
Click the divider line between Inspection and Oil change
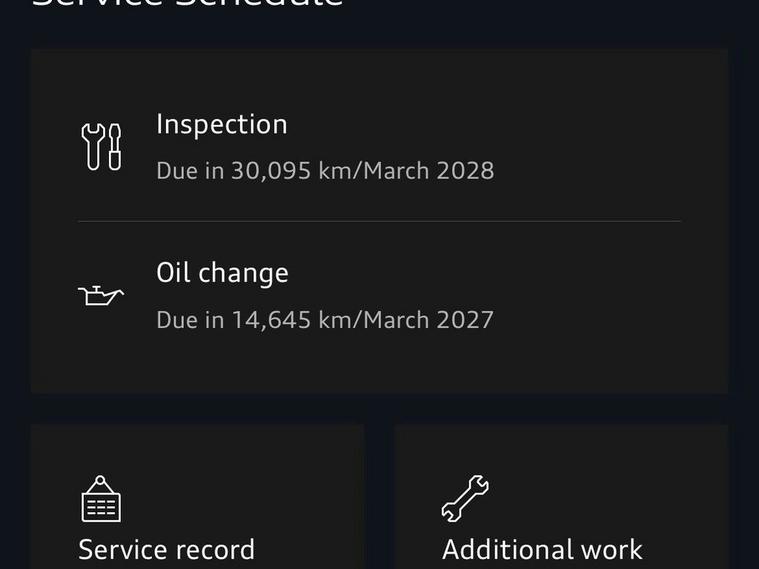coord(379,221)
